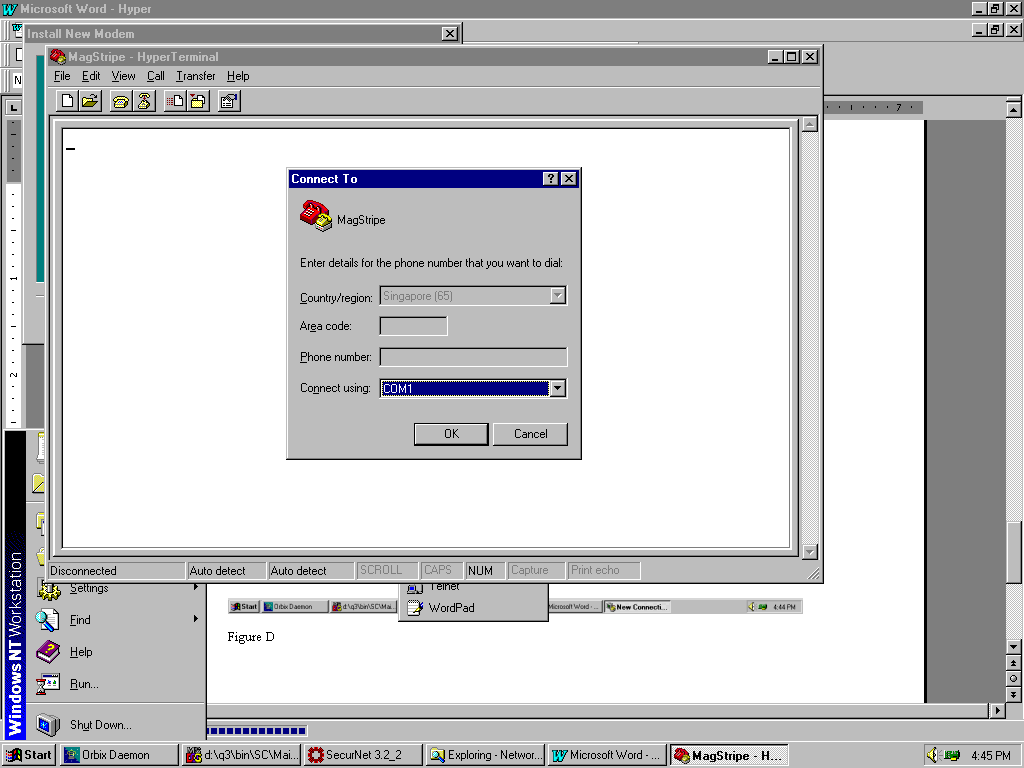Open the Call menu in HyperTerminal
This screenshot has width=1024, height=768.
click(x=155, y=76)
